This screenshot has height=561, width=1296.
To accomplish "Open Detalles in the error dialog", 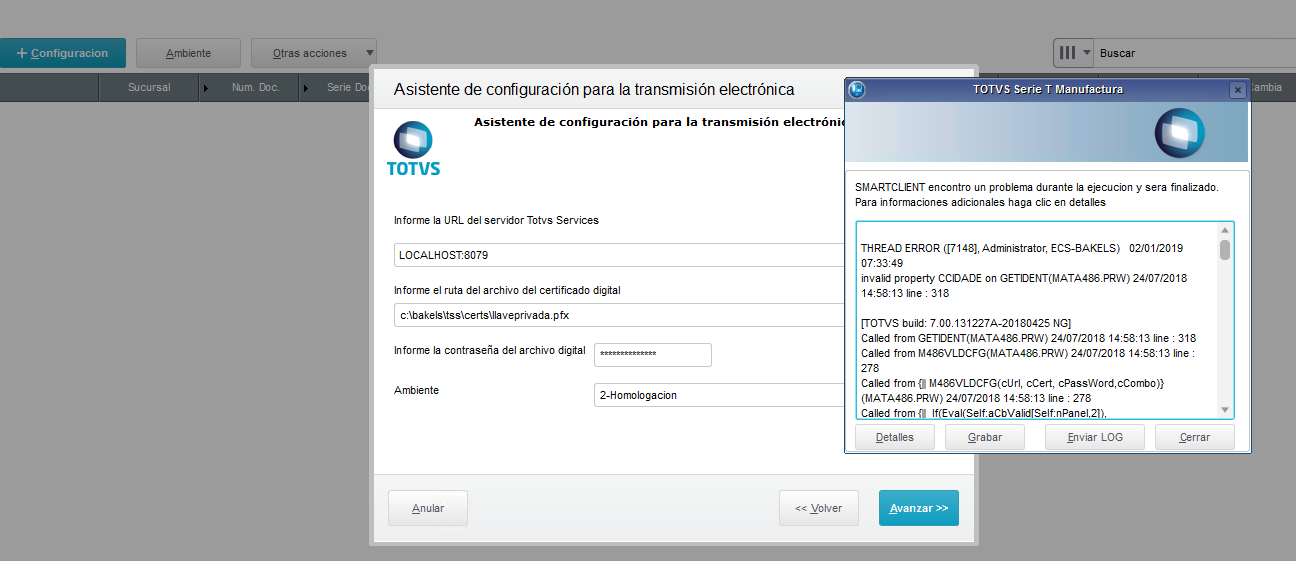I will (895, 437).
